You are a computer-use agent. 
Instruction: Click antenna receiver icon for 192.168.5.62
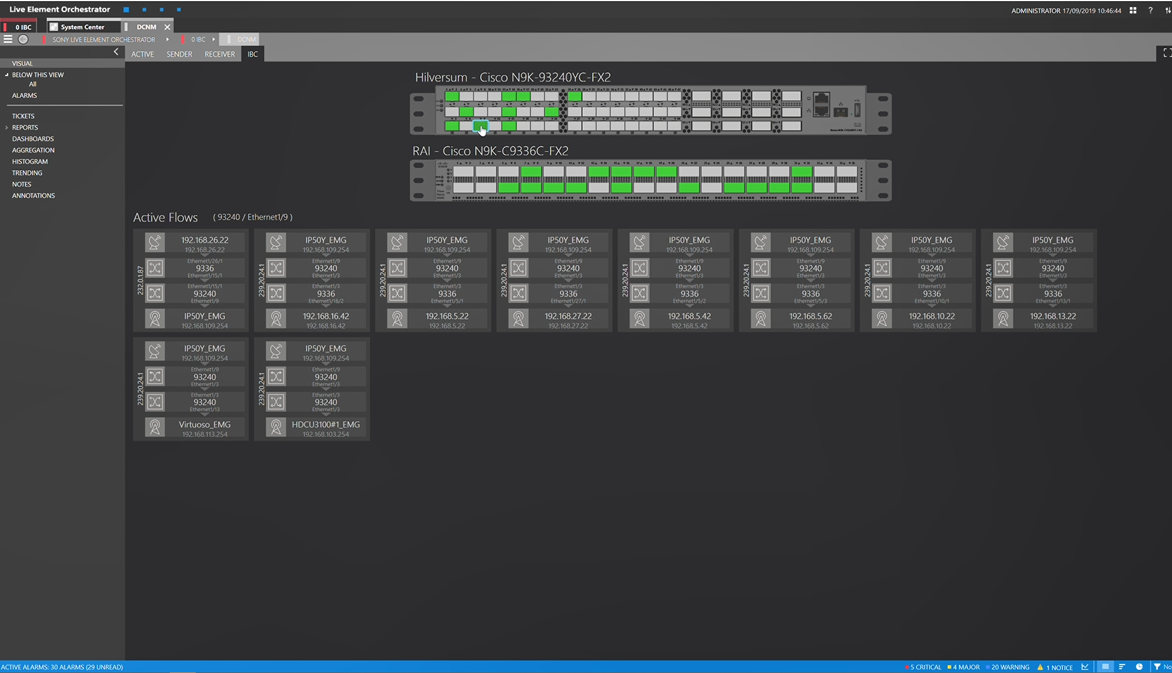[x=760, y=319]
